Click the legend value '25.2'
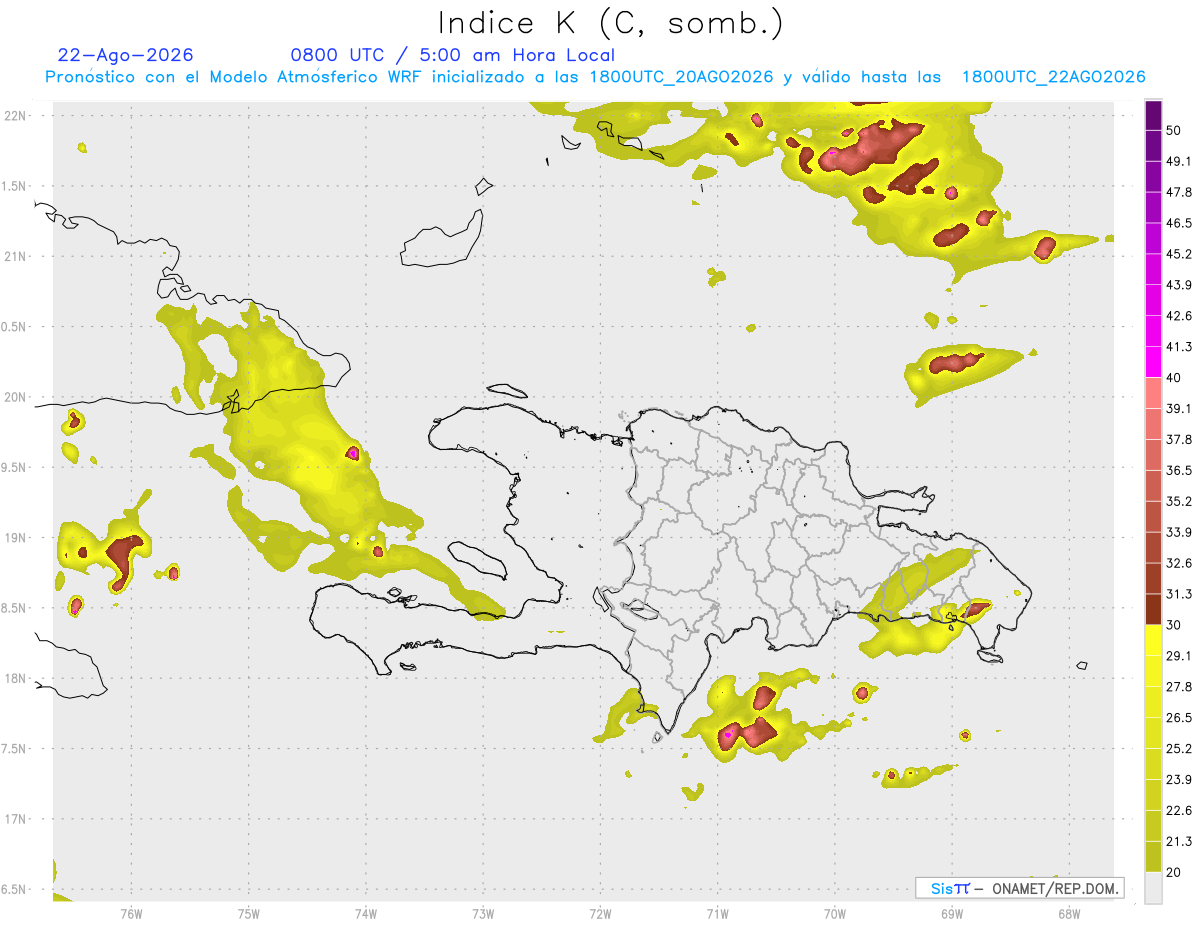This screenshot has width=1200, height=927. [1179, 749]
